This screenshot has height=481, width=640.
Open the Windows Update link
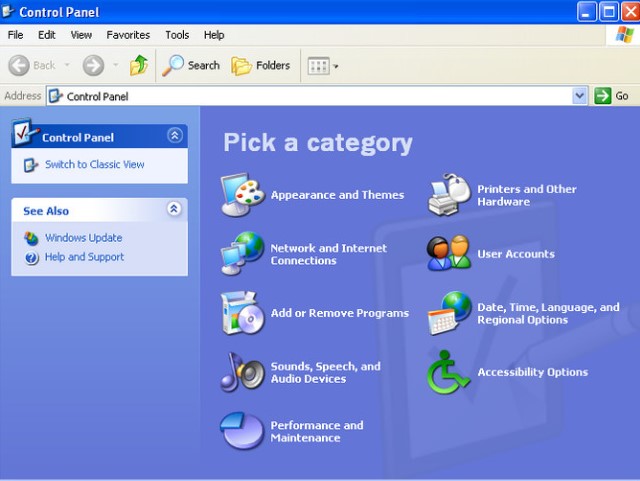83,238
